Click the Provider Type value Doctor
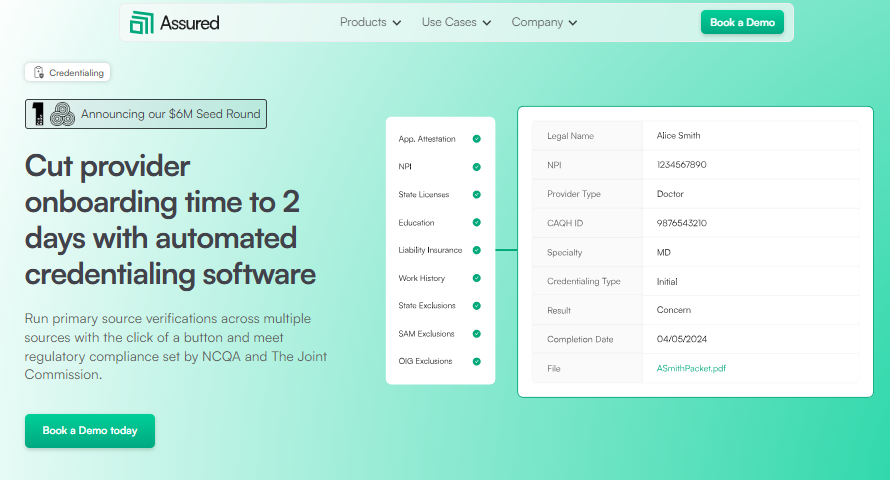 670,194
